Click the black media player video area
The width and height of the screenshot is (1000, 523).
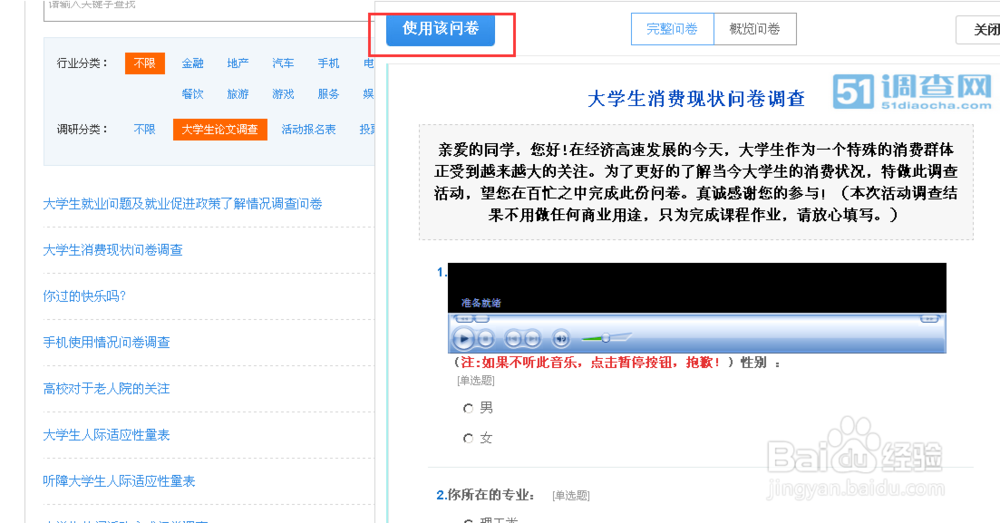click(697, 287)
